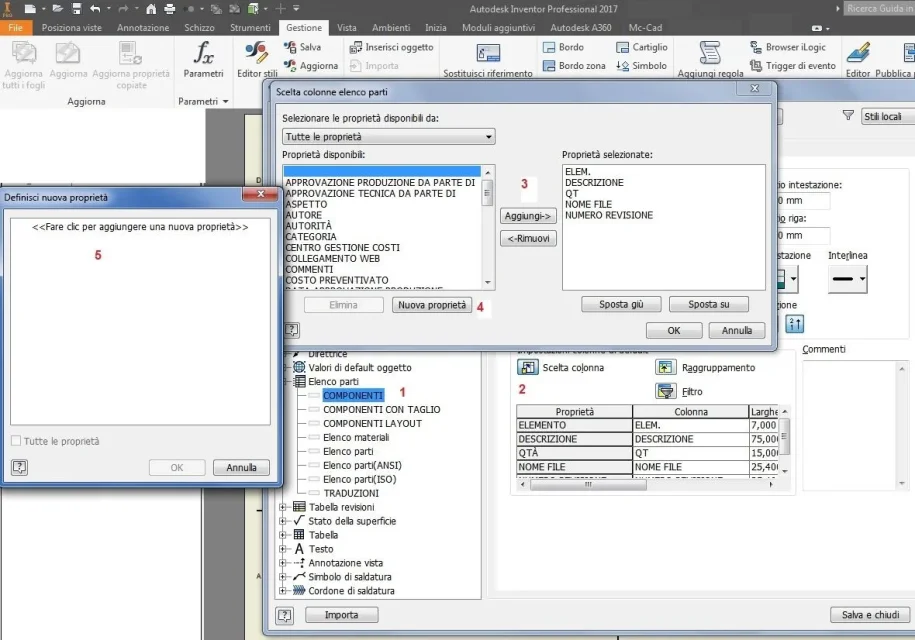
Task: Open the Scelta colonna icon
Action: 528,367
